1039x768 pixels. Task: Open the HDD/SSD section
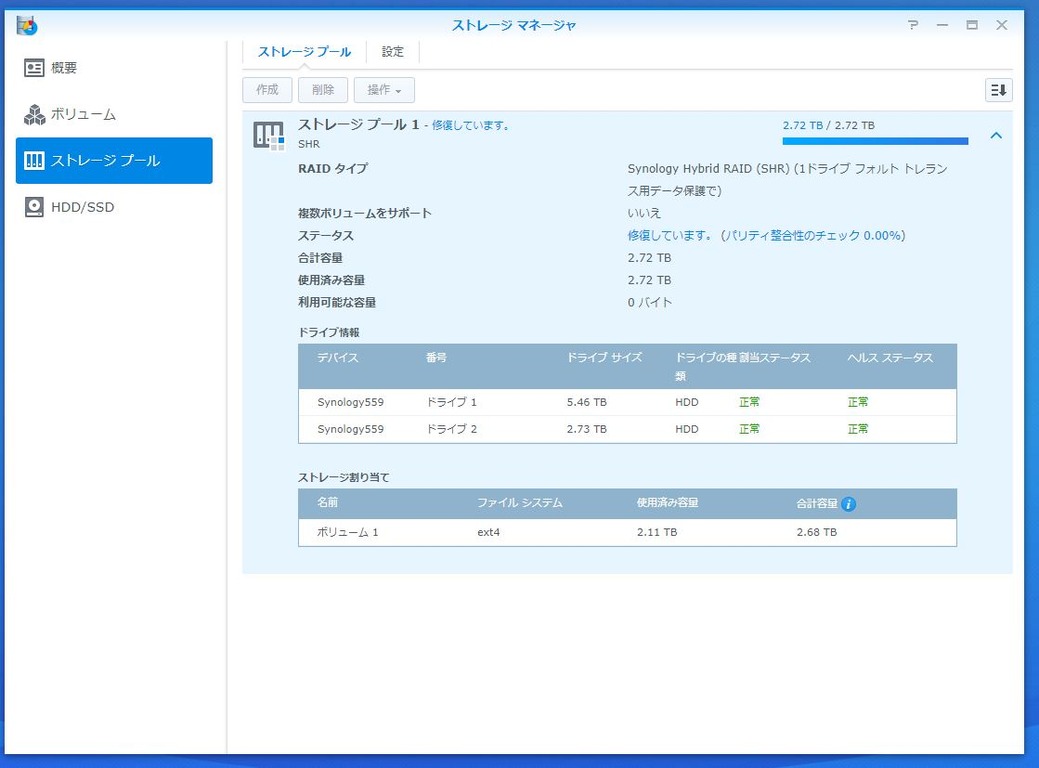click(114, 207)
